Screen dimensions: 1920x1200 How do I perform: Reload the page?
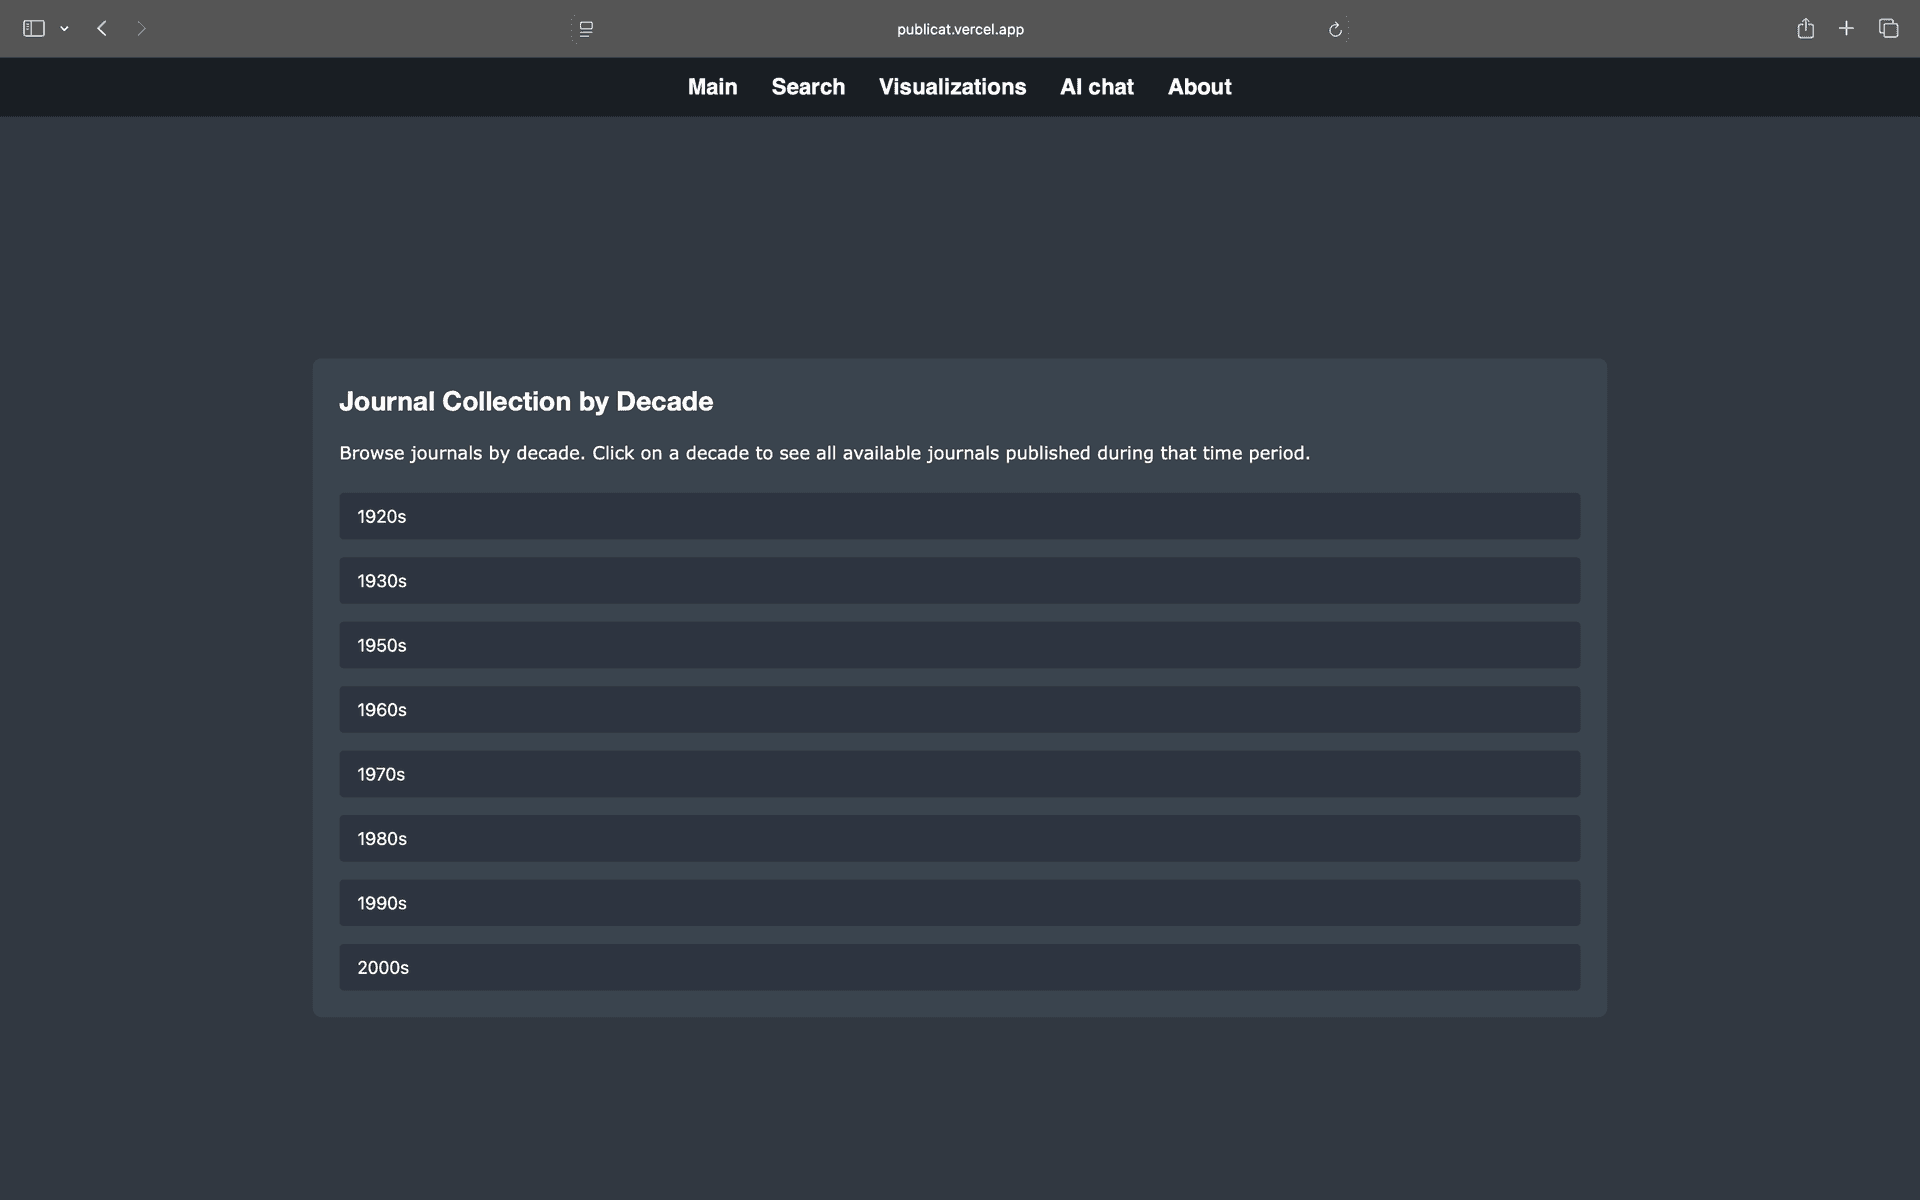[x=1335, y=29]
